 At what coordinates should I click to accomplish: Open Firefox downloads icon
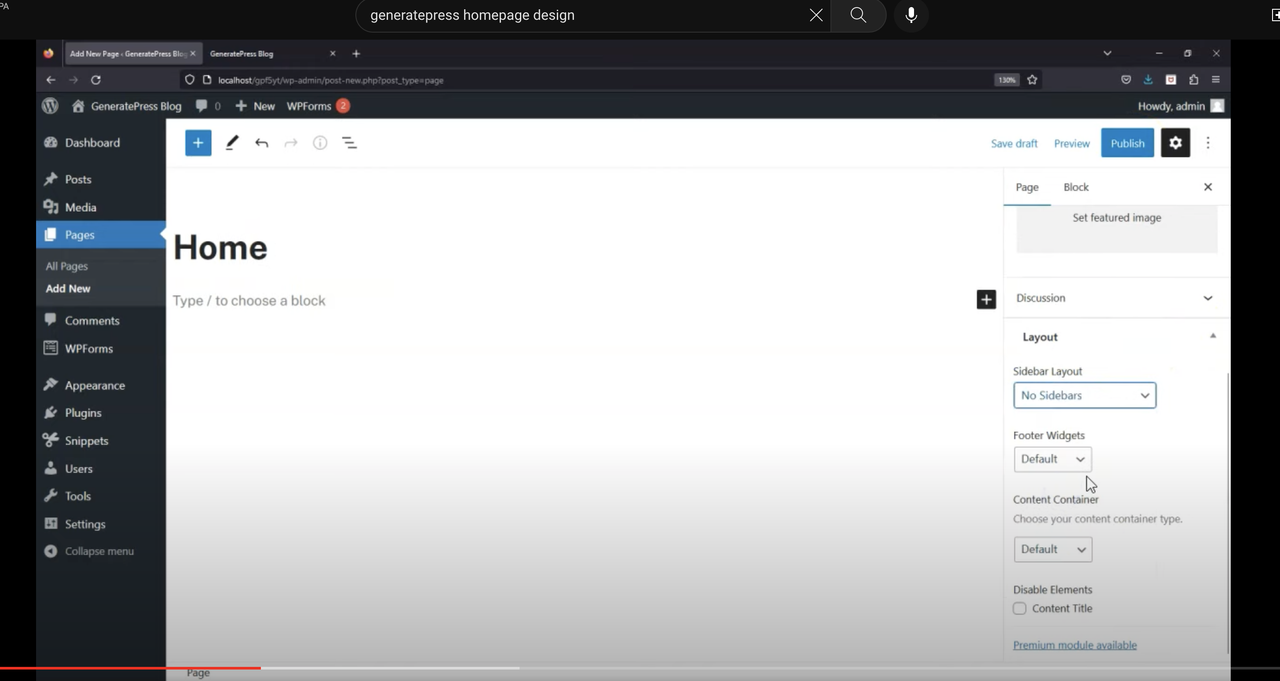[x=1148, y=80]
